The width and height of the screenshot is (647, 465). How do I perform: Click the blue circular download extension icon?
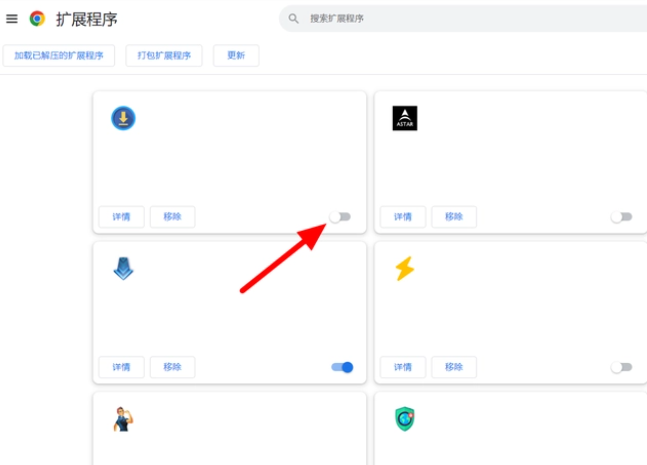(x=123, y=118)
